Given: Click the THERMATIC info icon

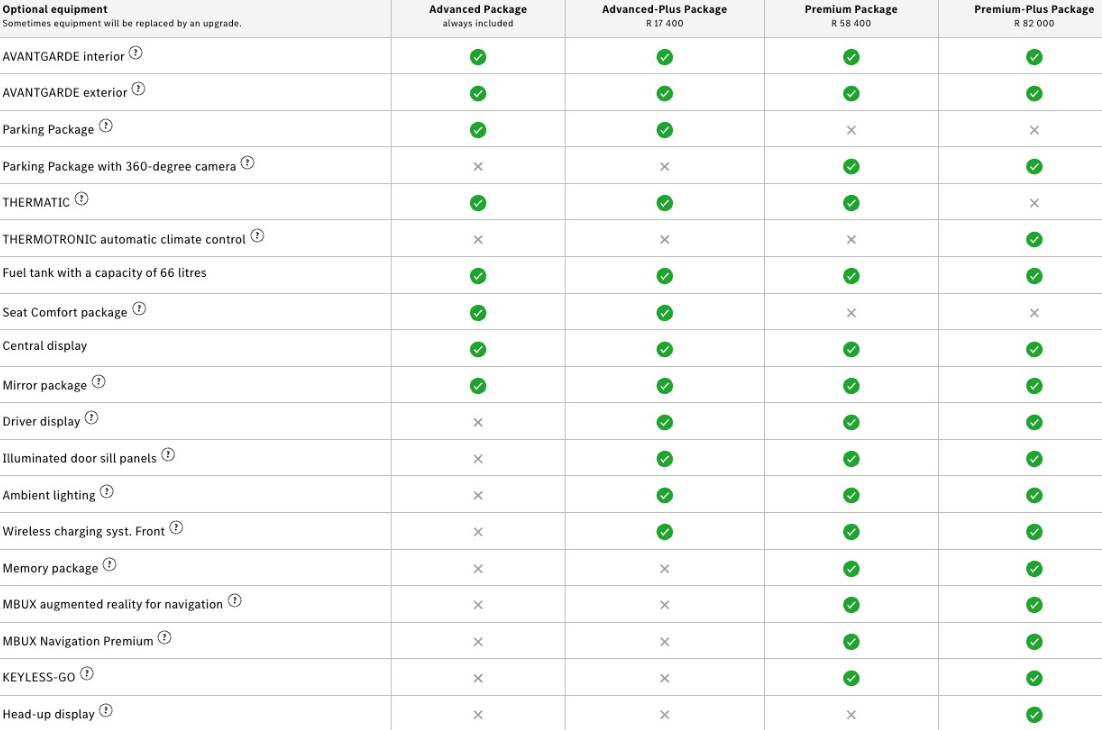Looking at the screenshot, I should point(82,199).
